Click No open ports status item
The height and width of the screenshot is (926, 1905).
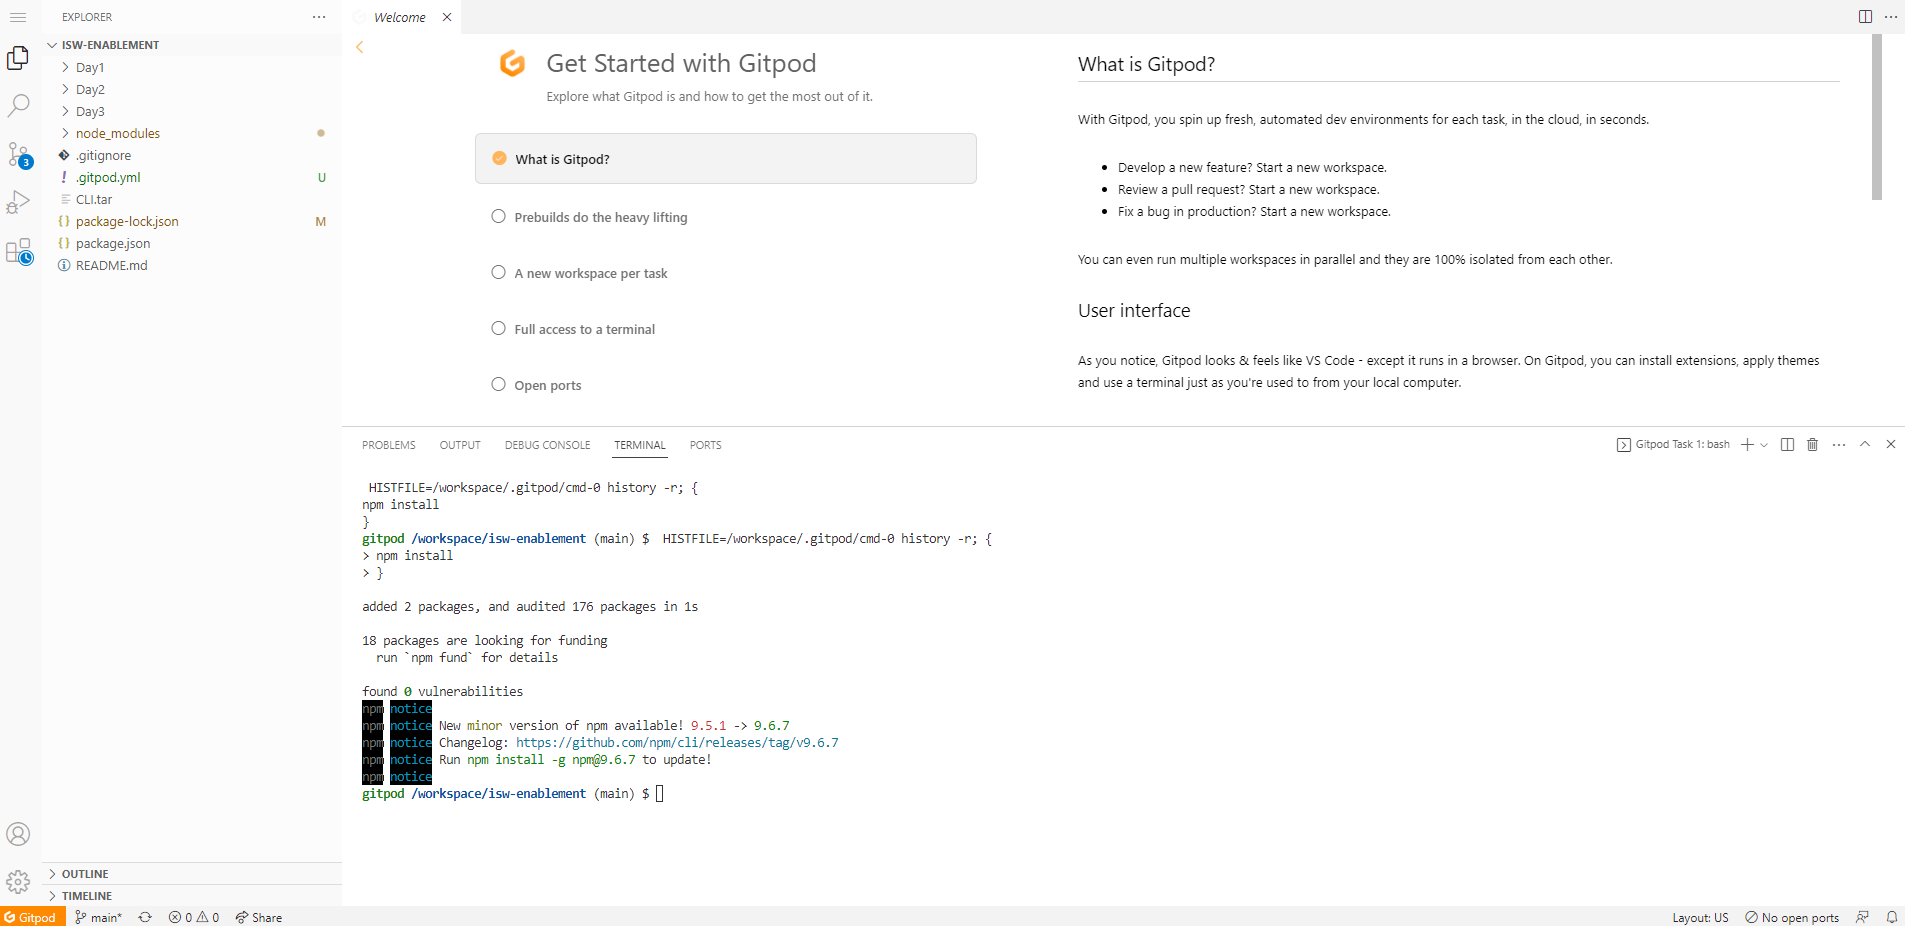click(x=1792, y=917)
